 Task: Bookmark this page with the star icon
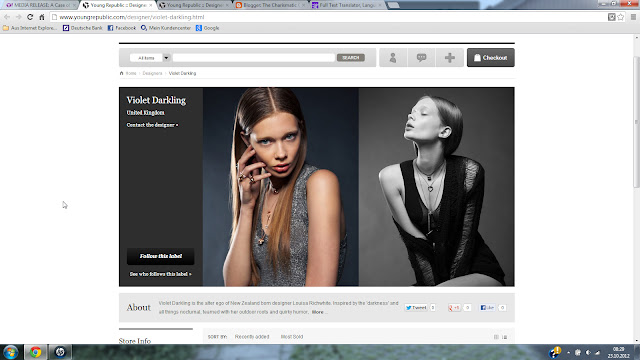click(x=621, y=17)
